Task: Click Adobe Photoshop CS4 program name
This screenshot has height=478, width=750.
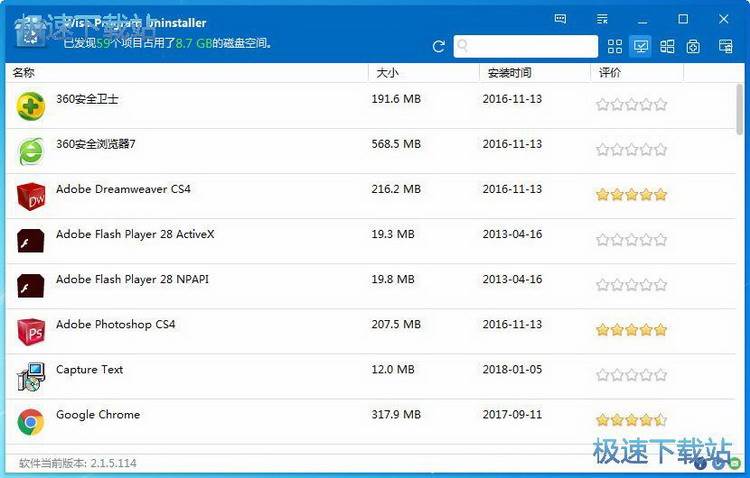Action: coord(115,324)
